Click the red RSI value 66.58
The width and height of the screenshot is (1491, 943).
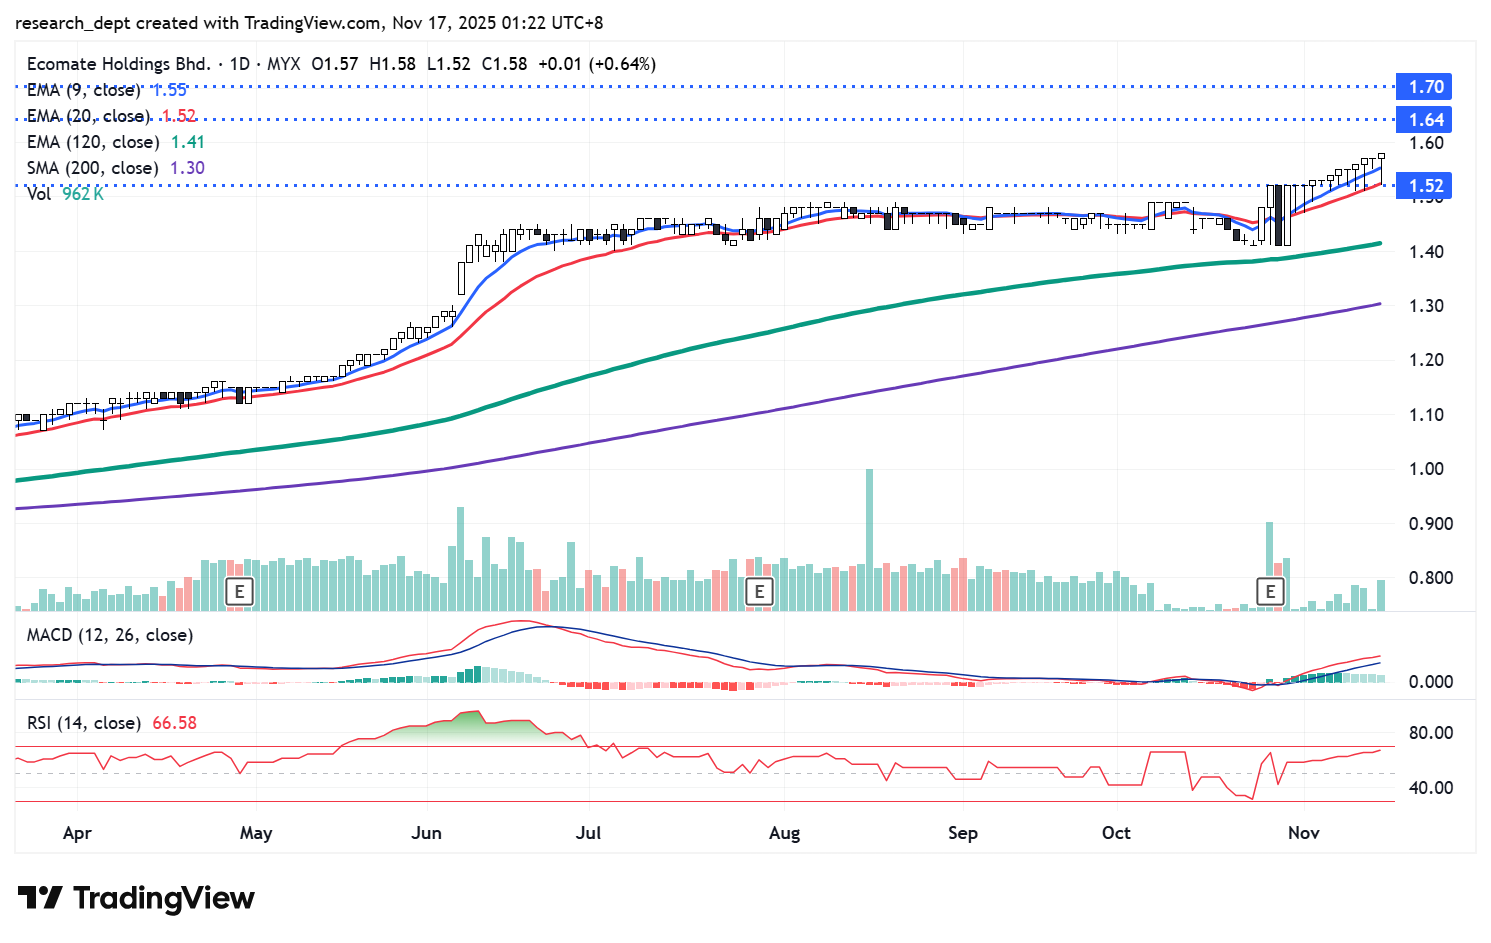pos(174,722)
